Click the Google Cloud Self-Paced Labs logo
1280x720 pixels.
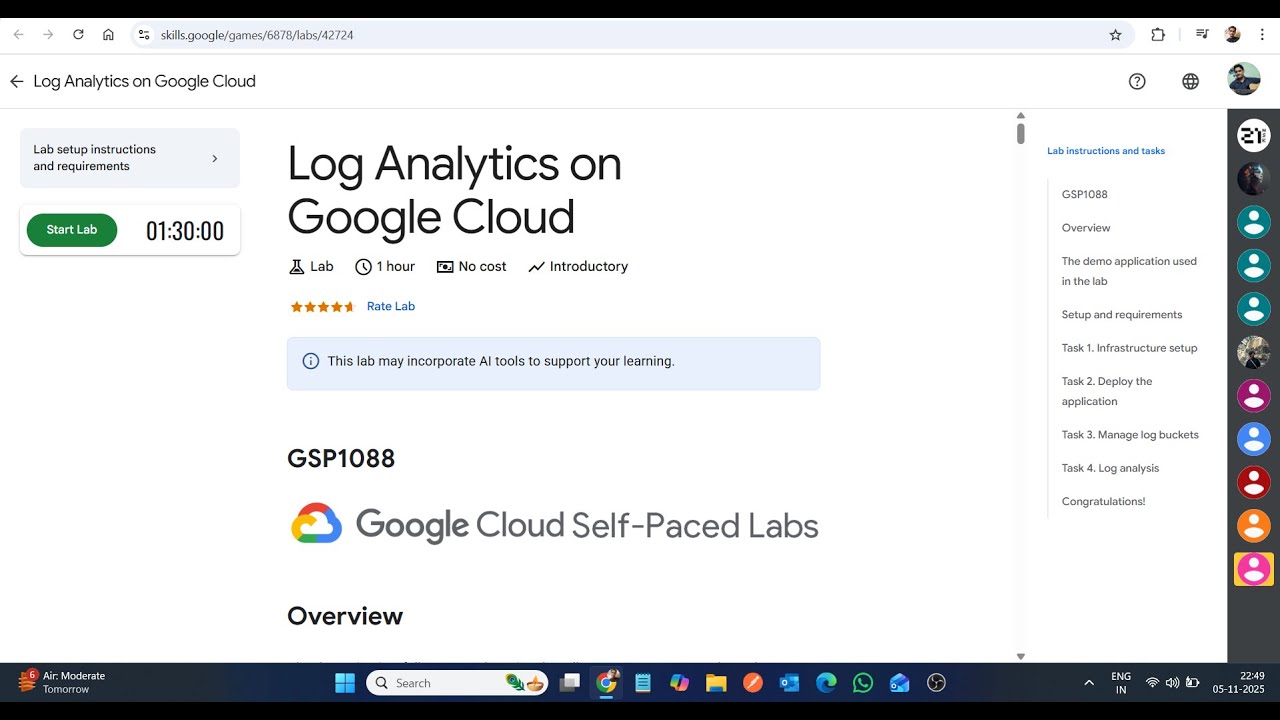click(x=555, y=524)
